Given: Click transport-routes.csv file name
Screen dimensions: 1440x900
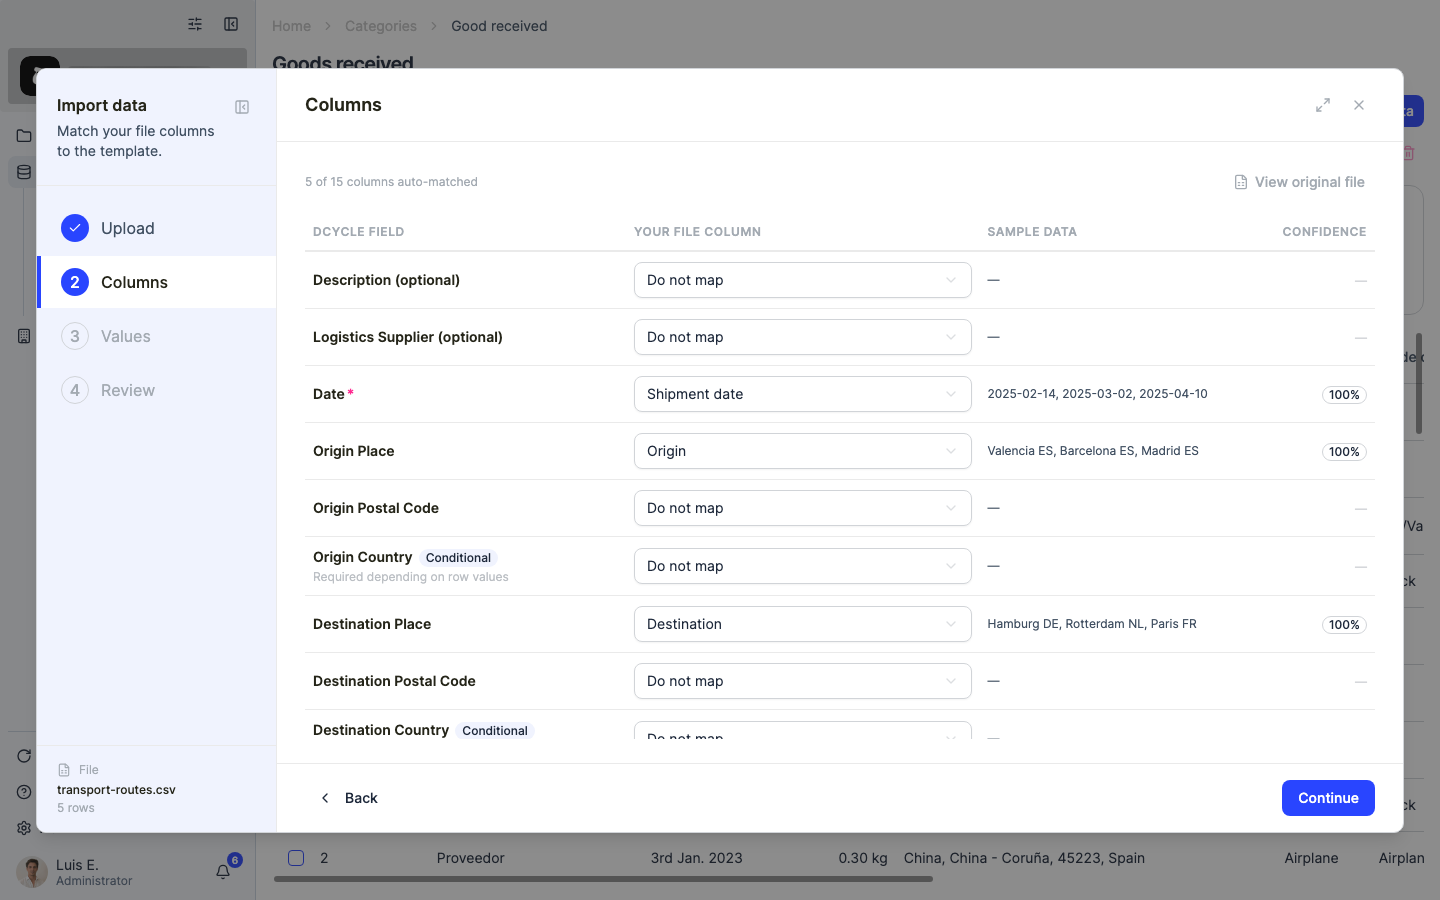Looking at the screenshot, I should [116, 790].
